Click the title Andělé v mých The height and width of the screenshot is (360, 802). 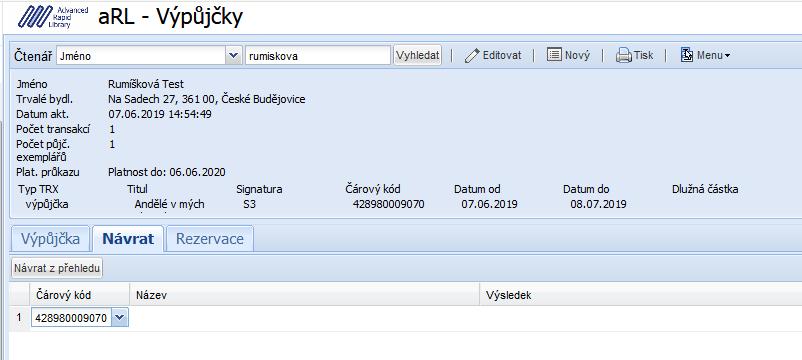coord(169,205)
